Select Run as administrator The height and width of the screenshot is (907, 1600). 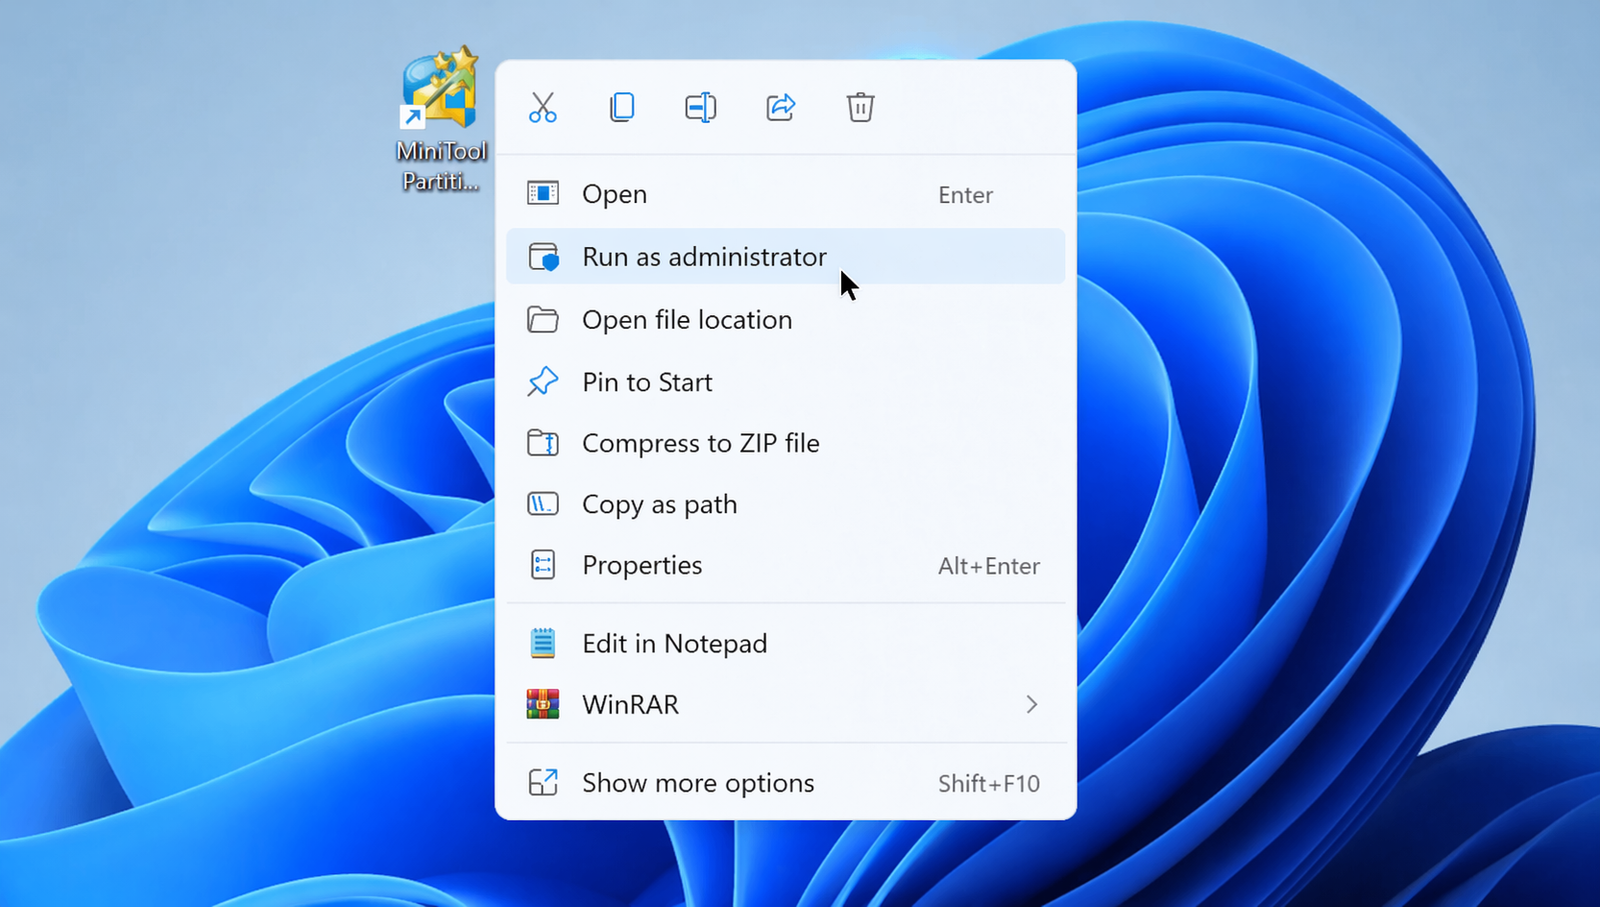[785, 256]
